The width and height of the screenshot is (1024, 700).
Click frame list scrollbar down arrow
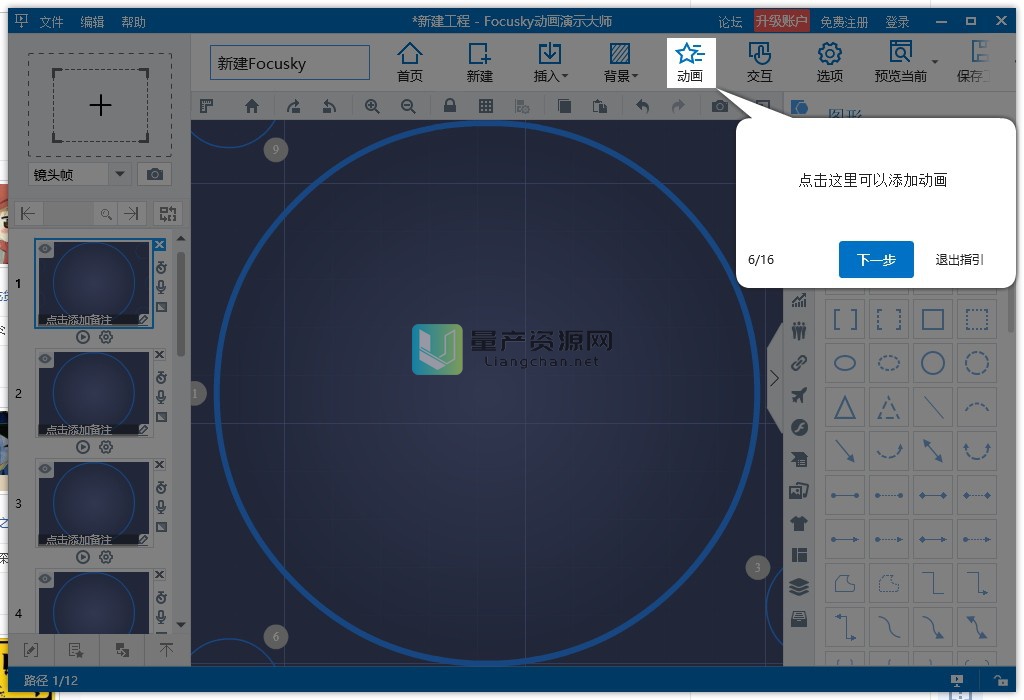(x=181, y=625)
